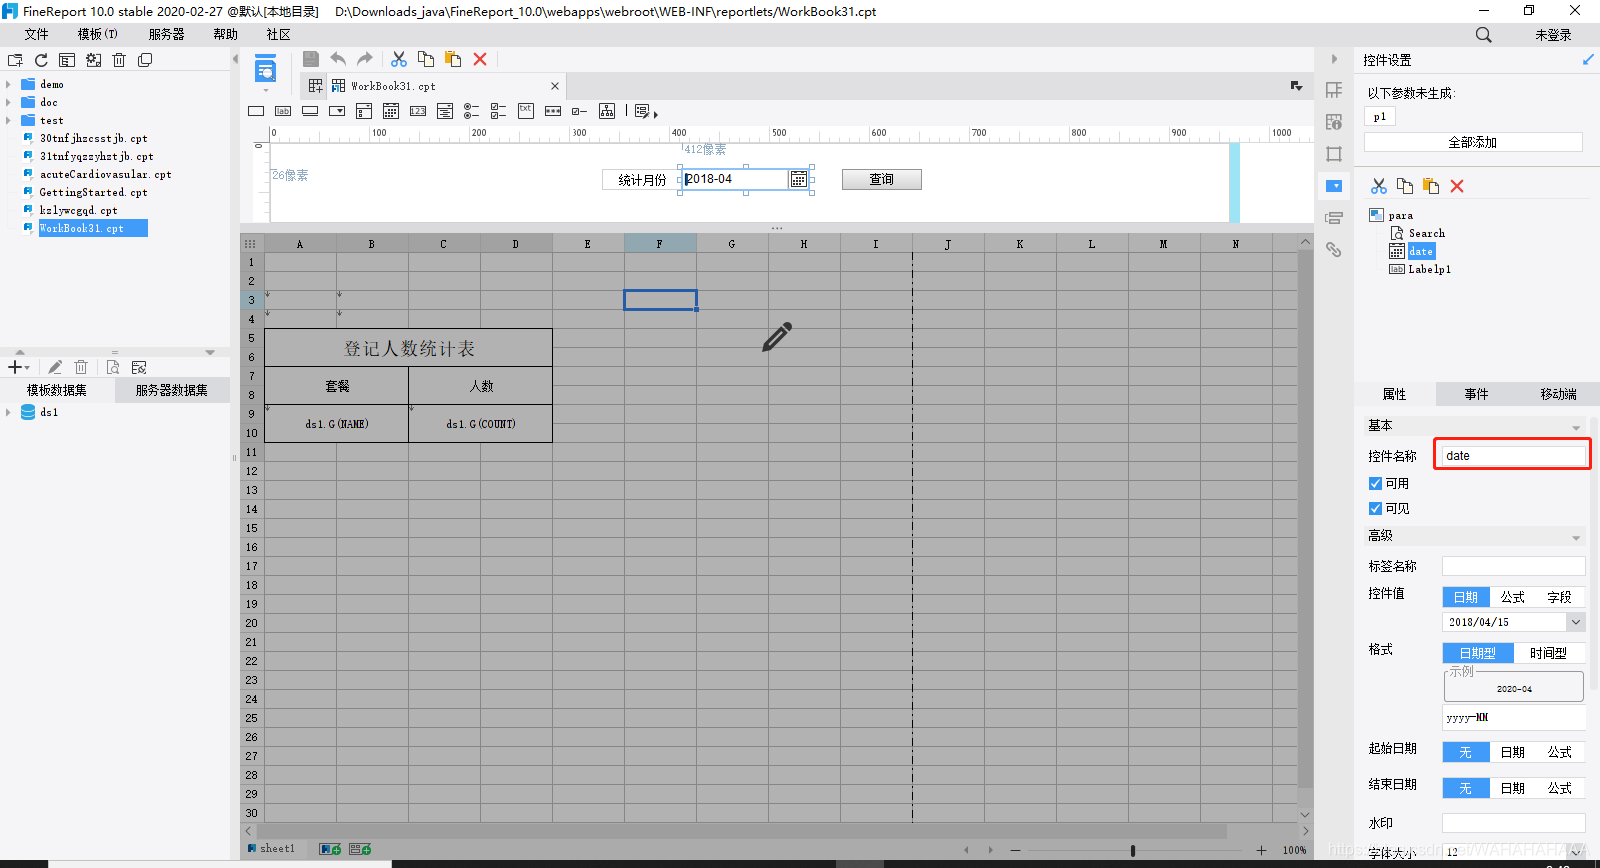Select the combo box widget tool
This screenshot has width=1600, height=868.
point(337,111)
